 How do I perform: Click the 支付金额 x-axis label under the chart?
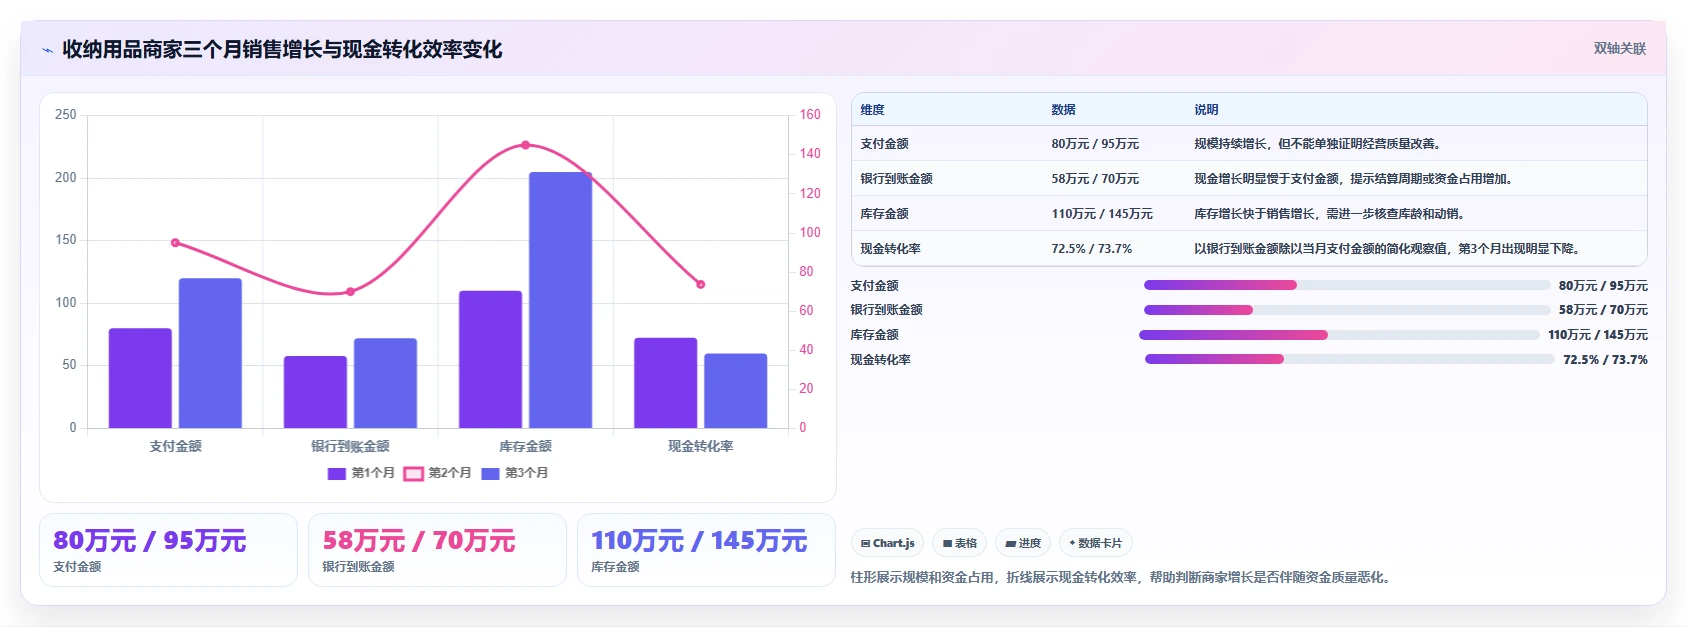(x=175, y=446)
